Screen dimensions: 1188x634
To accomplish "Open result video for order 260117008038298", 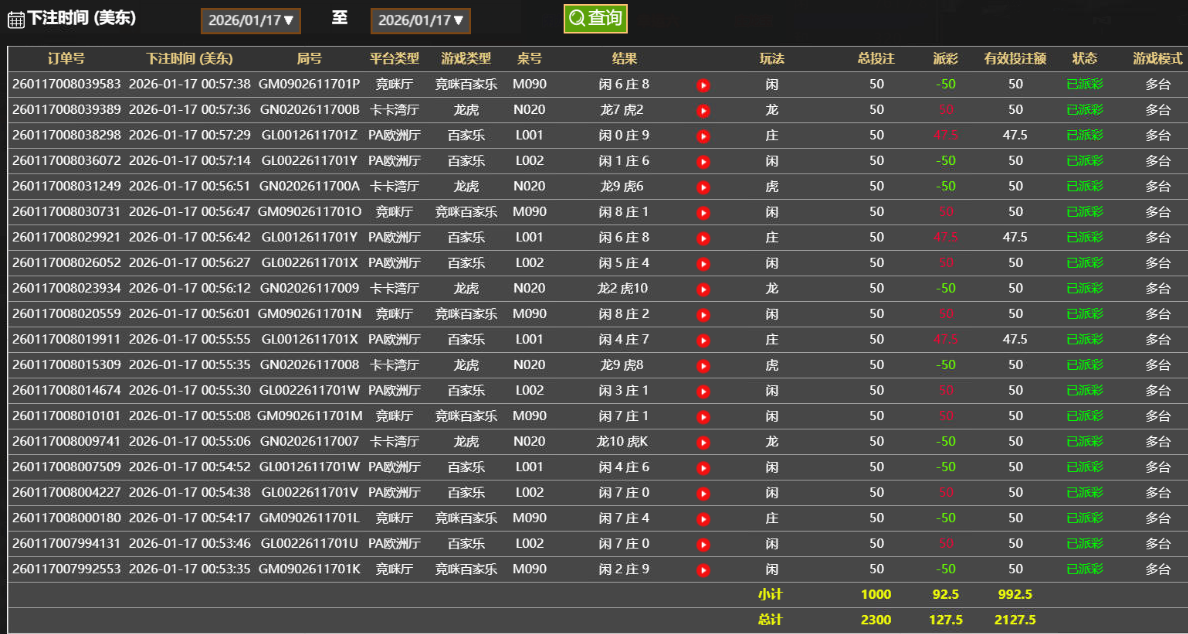I will 703,136.
